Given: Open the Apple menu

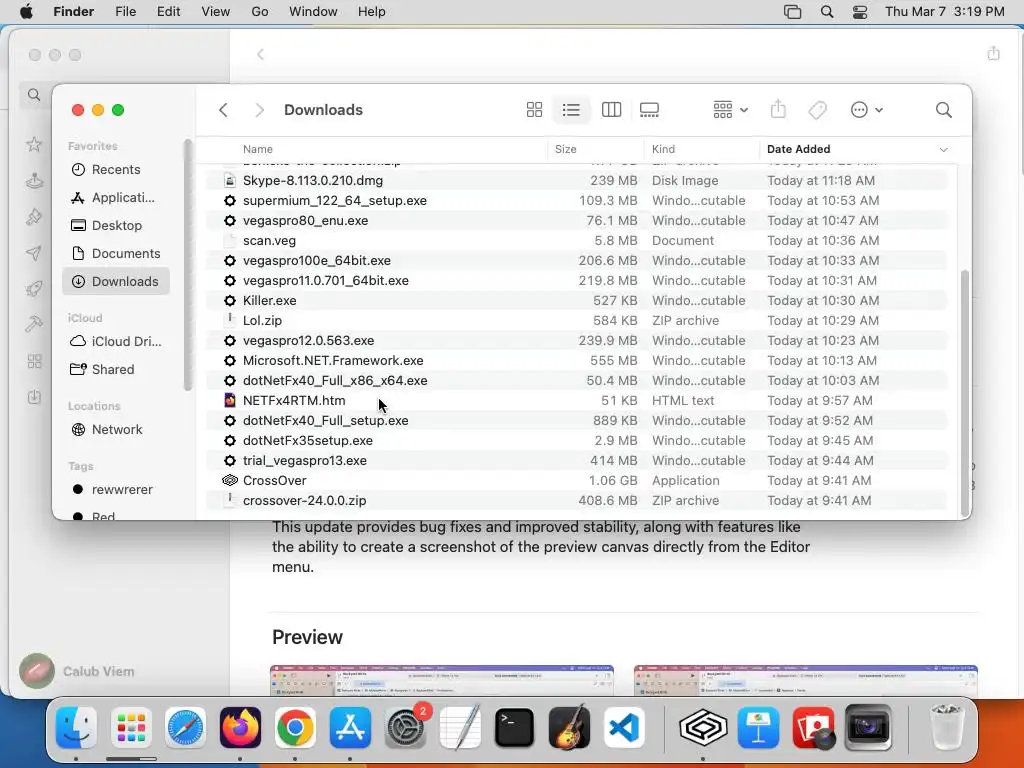Looking at the screenshot, I should [27, 12].
